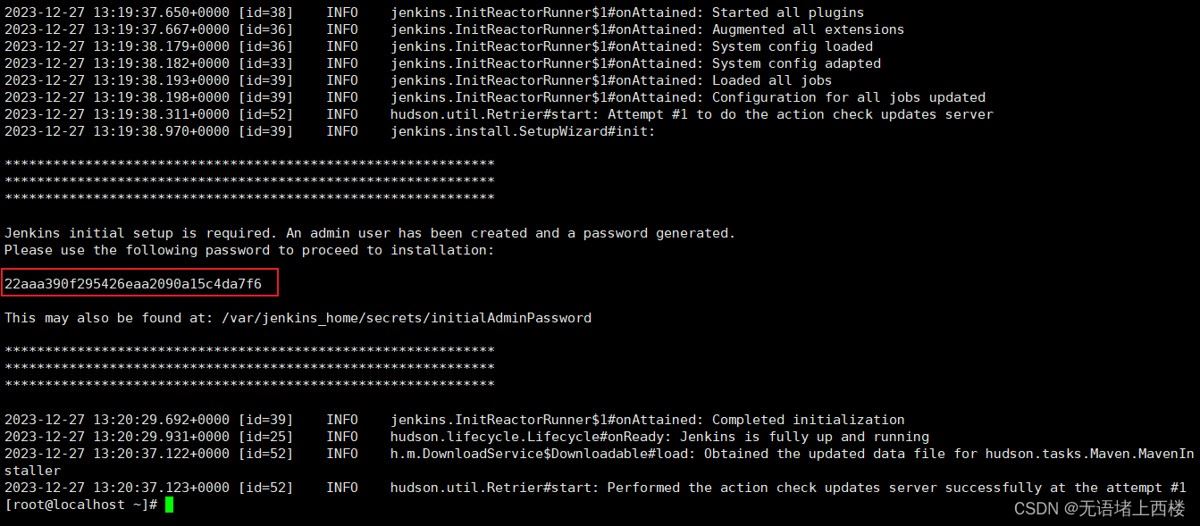Click the jenkins.install.SetupWizard#init log entry
The width and height of the screenshot is (1200, 526).
(522, 131)
